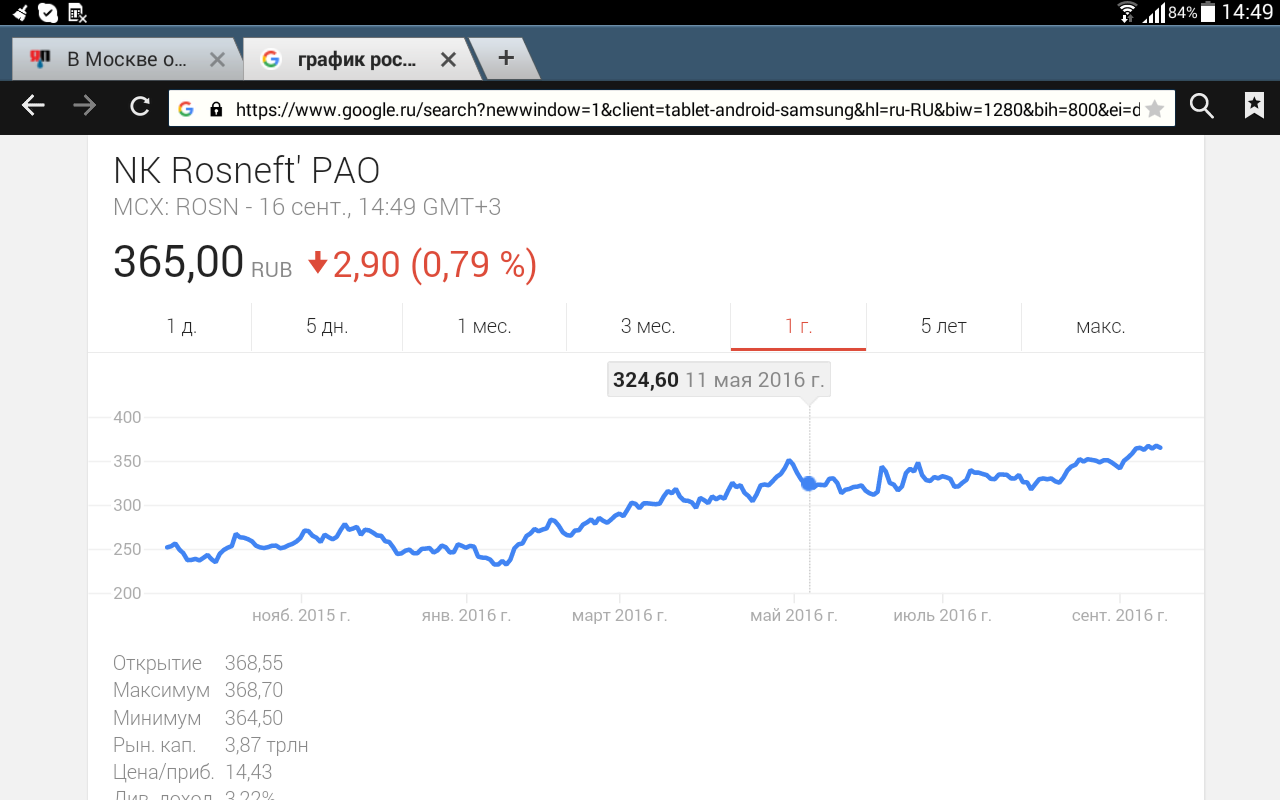Select the 1 г. chart range
The height and width of the screenshot is (800, 1280).
pos(798,326)
